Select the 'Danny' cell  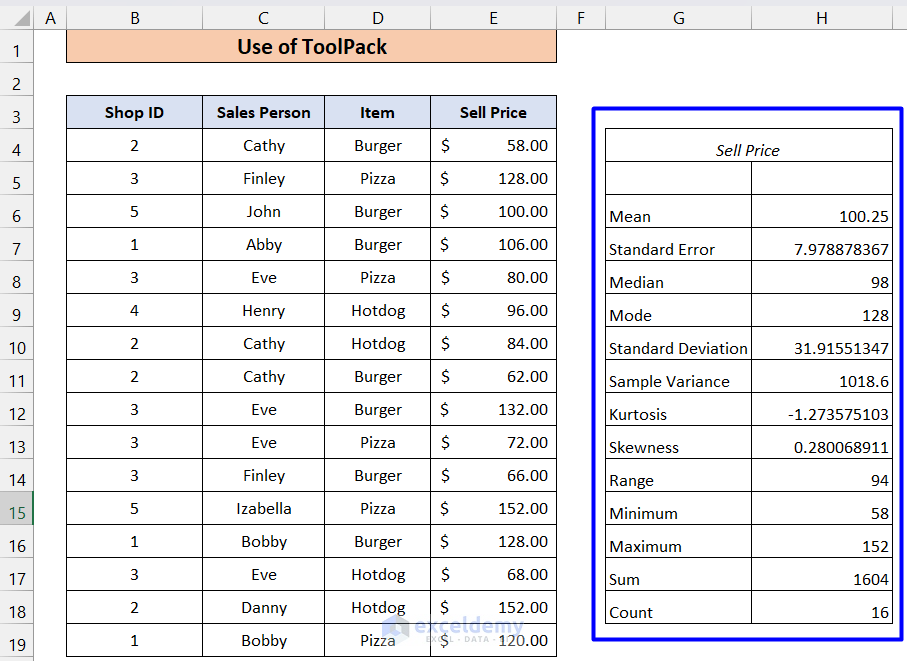click(x=263, y=607)
